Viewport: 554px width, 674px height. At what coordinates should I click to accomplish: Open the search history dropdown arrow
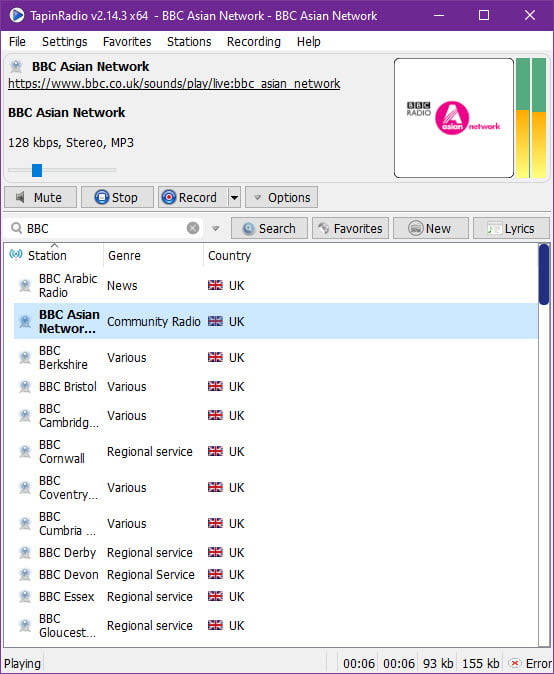[216, 228]
